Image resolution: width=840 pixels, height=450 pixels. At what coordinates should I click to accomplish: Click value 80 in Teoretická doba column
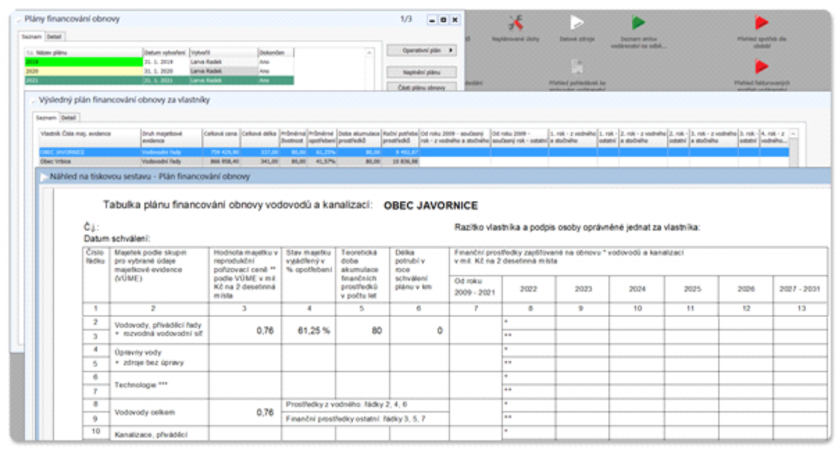377,331
